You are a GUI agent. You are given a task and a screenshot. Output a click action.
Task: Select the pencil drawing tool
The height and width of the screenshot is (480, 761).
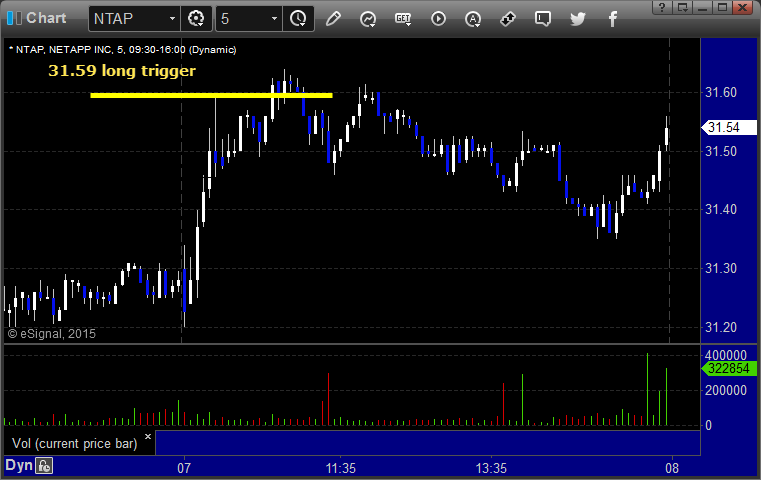coord(333,19)
